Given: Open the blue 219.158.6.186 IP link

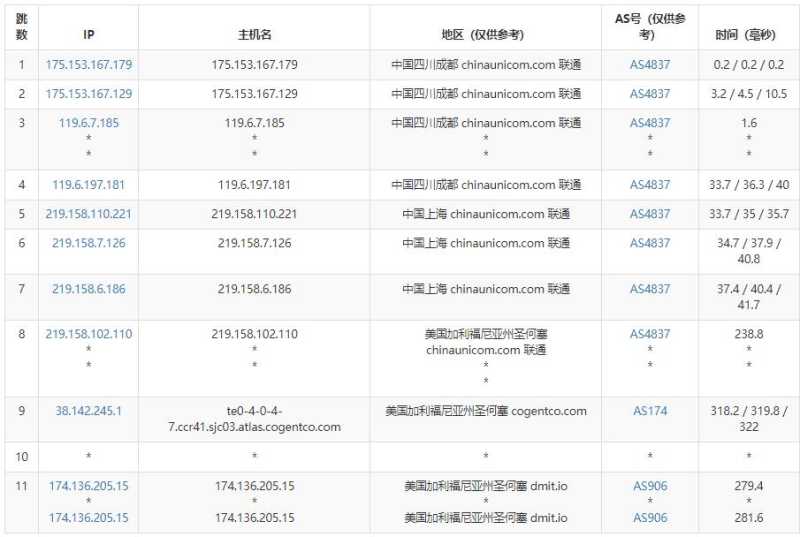Looking at the screenshot, I should point(89,289).
